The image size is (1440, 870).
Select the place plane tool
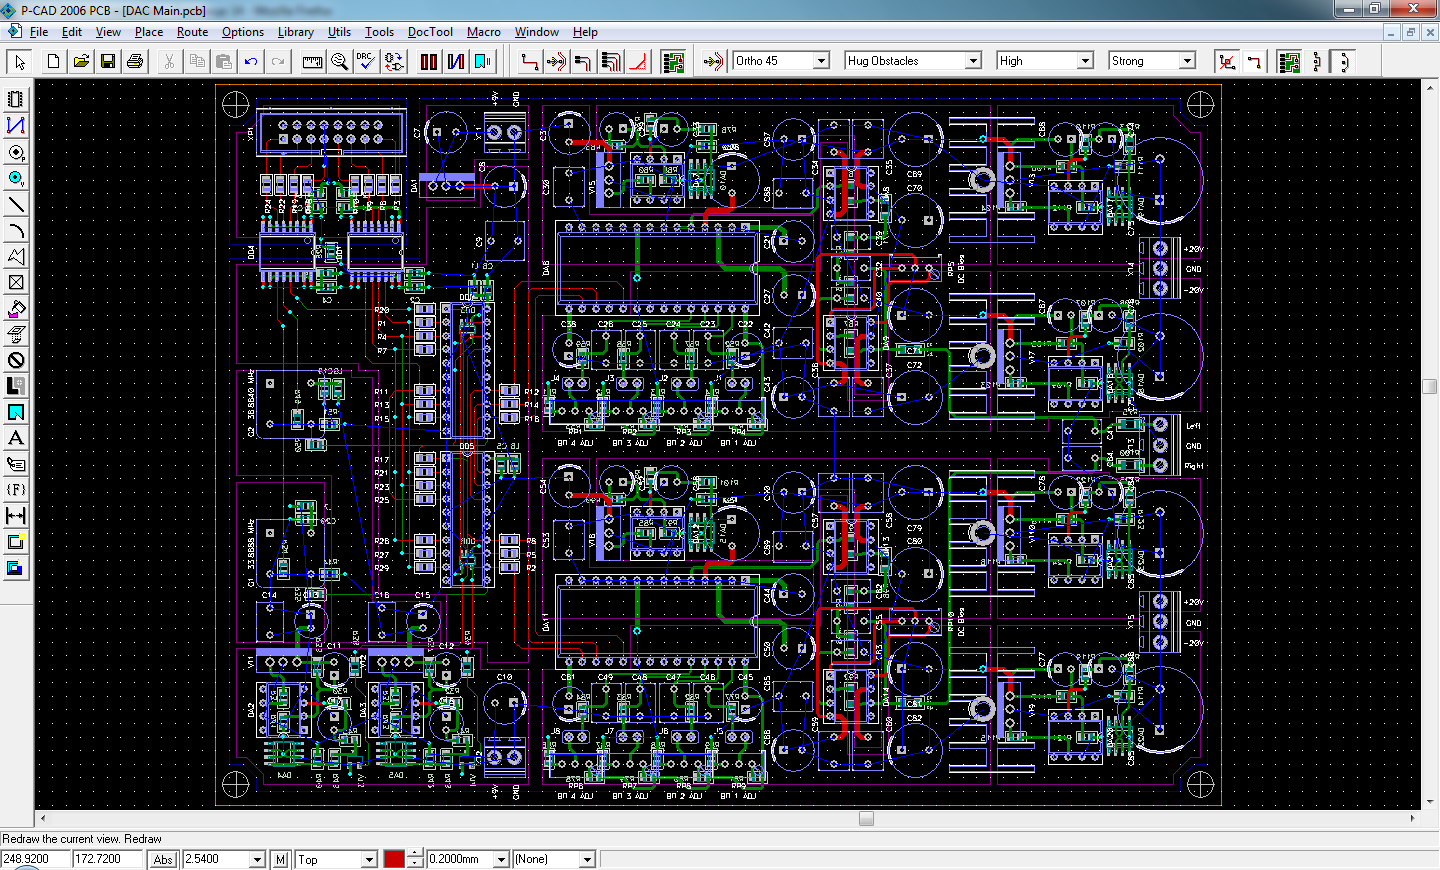click(x=16, y=386)
